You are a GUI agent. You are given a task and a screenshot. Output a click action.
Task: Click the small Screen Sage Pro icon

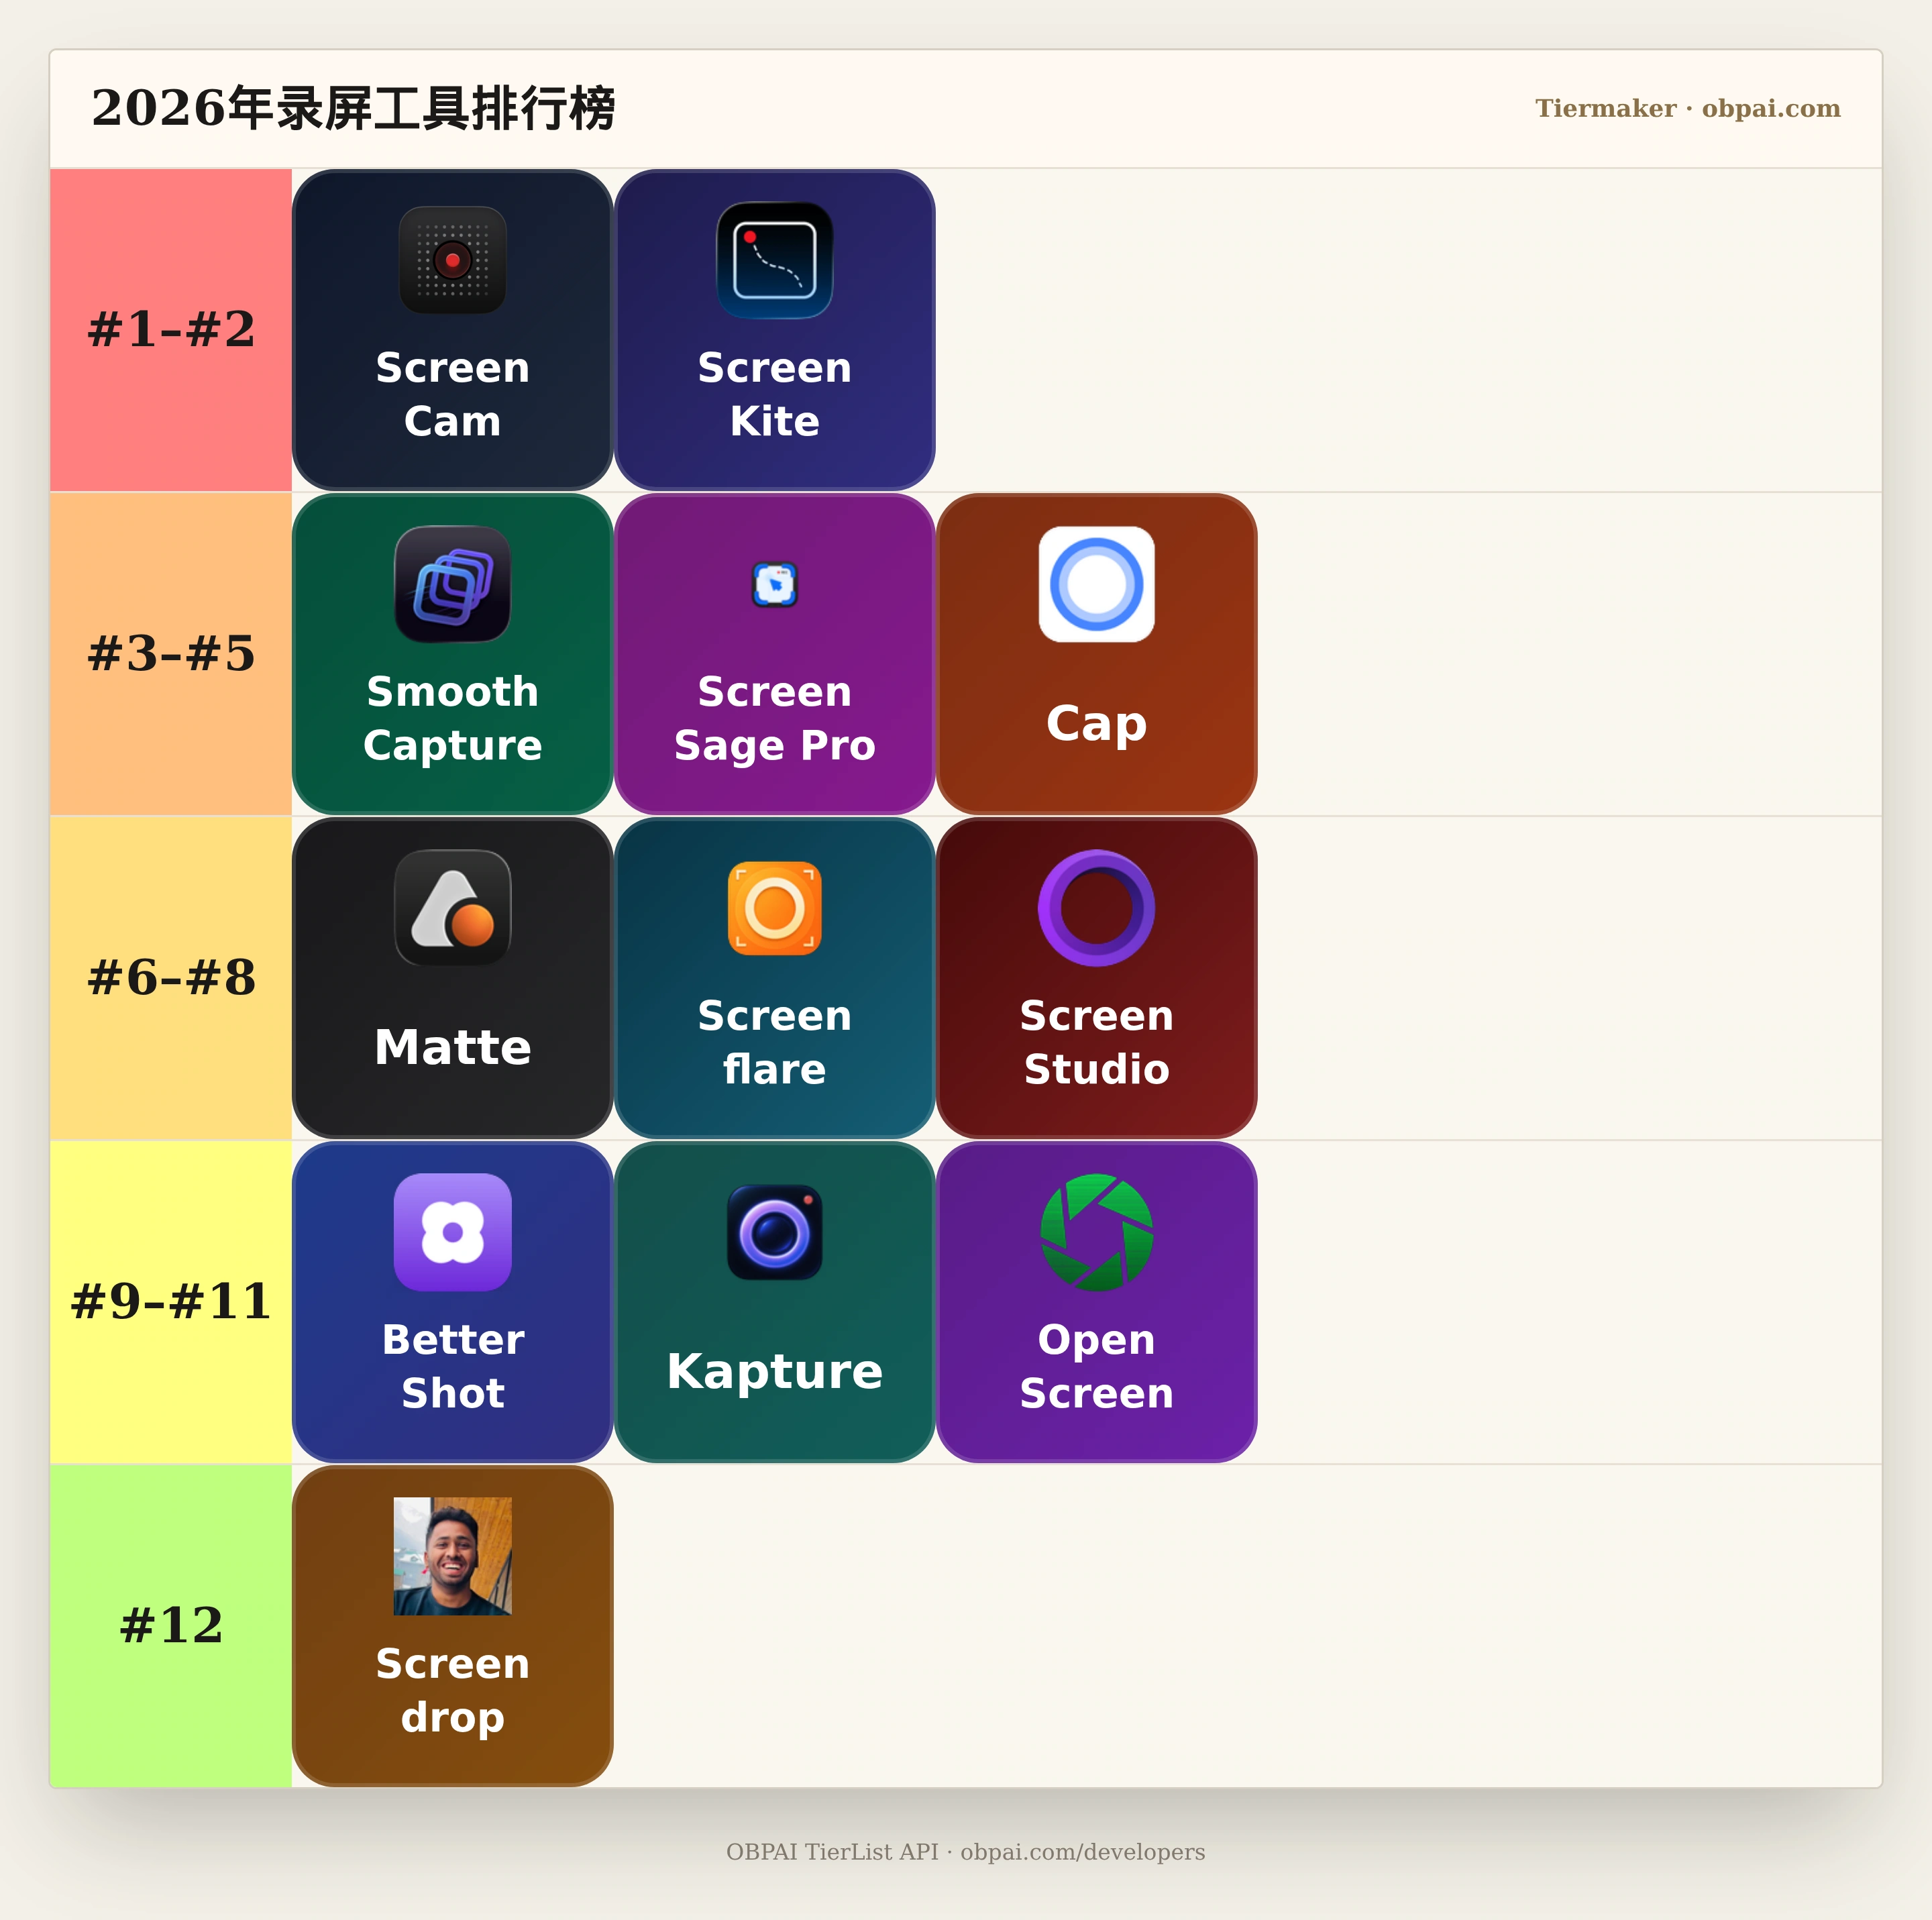pyautogui.click(x=774, y=584)
